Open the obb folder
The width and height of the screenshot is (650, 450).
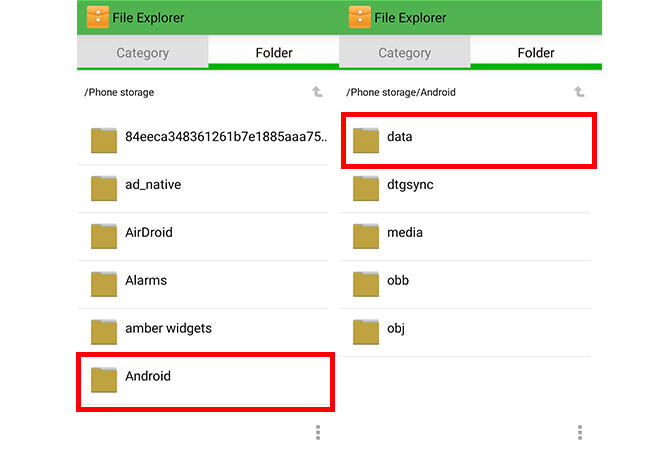coord(466,285)
